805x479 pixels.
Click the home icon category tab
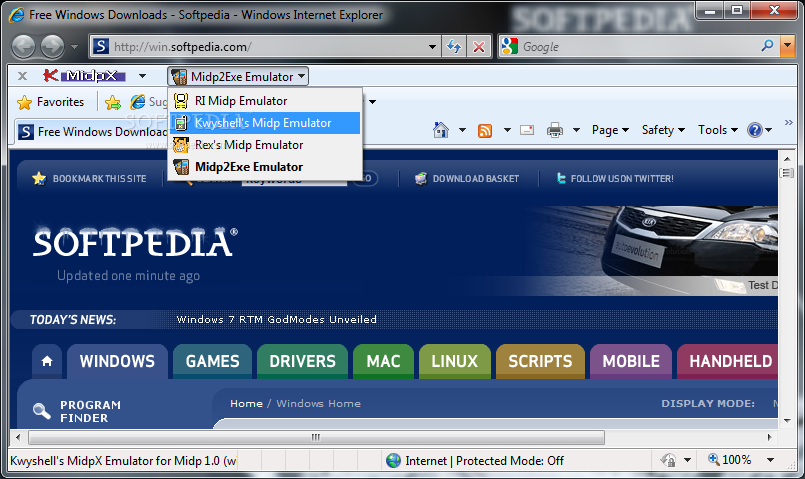(47, 361)
